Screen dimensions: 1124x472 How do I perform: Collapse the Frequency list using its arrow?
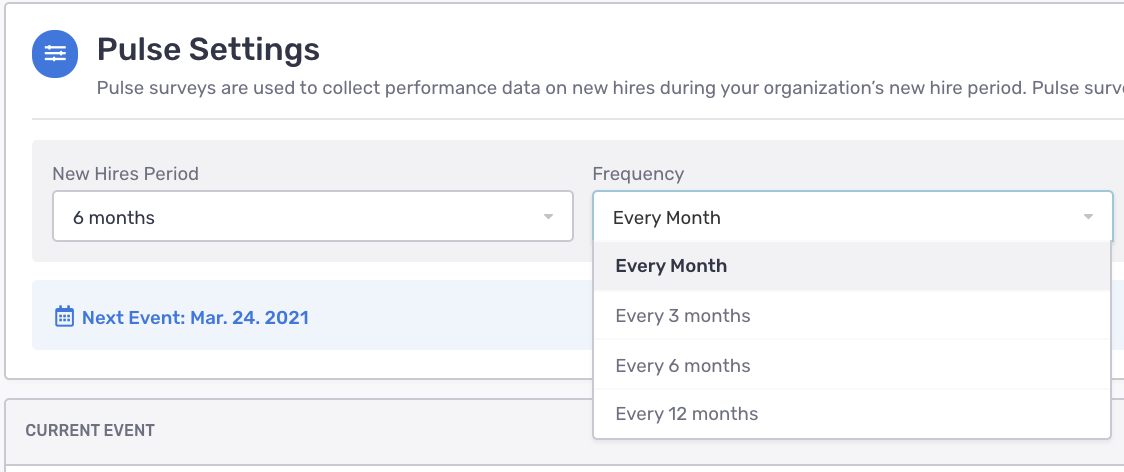point(1088,217)
